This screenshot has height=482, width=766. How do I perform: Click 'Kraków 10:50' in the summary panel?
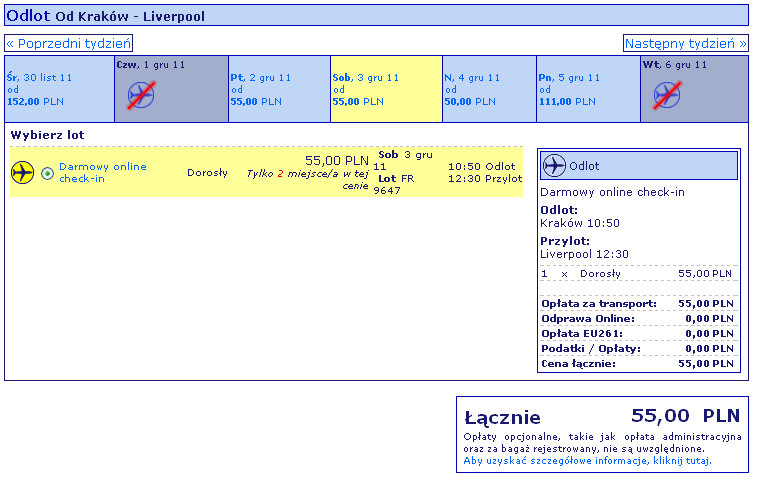580,223
